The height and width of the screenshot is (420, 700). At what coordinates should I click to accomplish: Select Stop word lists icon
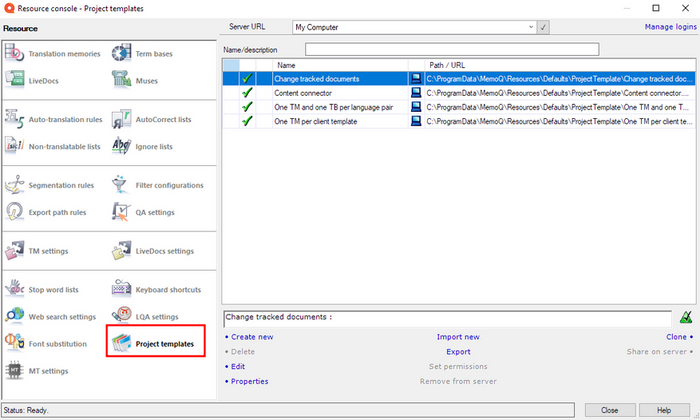tap(14, 288)
